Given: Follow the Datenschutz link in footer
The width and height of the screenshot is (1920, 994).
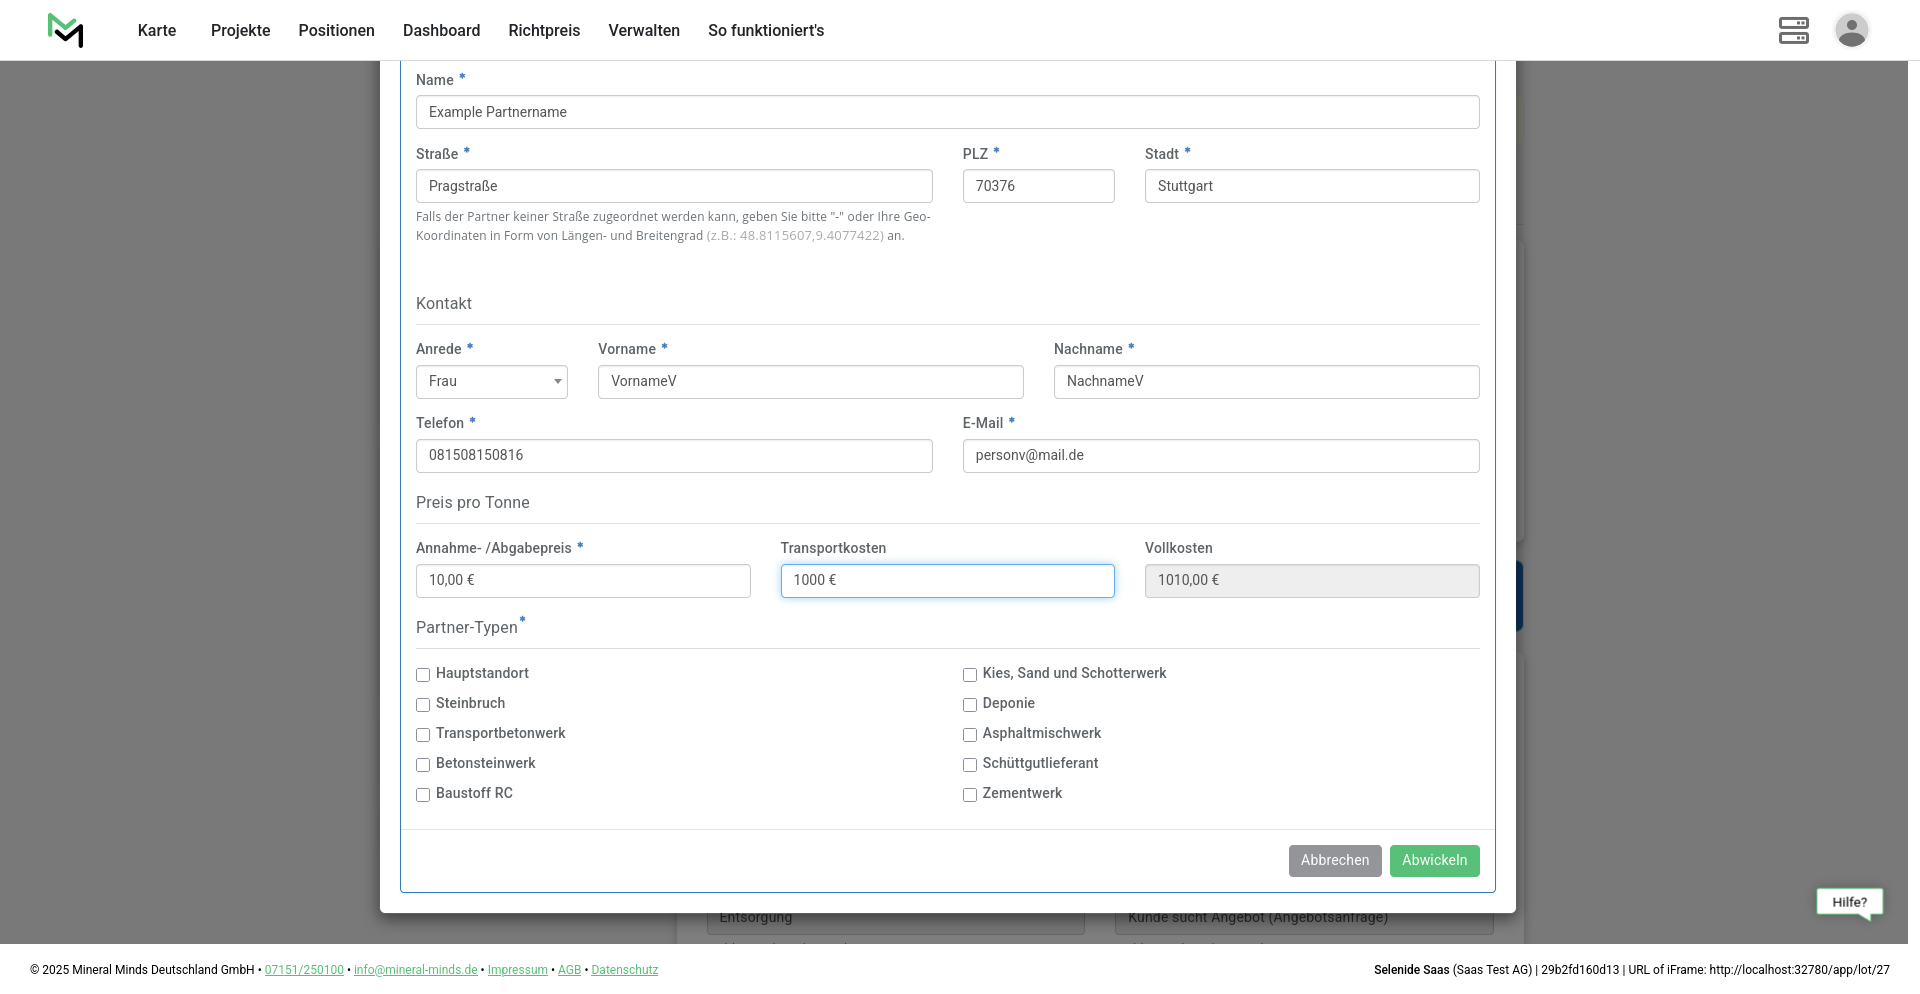Looking at the screenshot, I should (x=624, y=970).
